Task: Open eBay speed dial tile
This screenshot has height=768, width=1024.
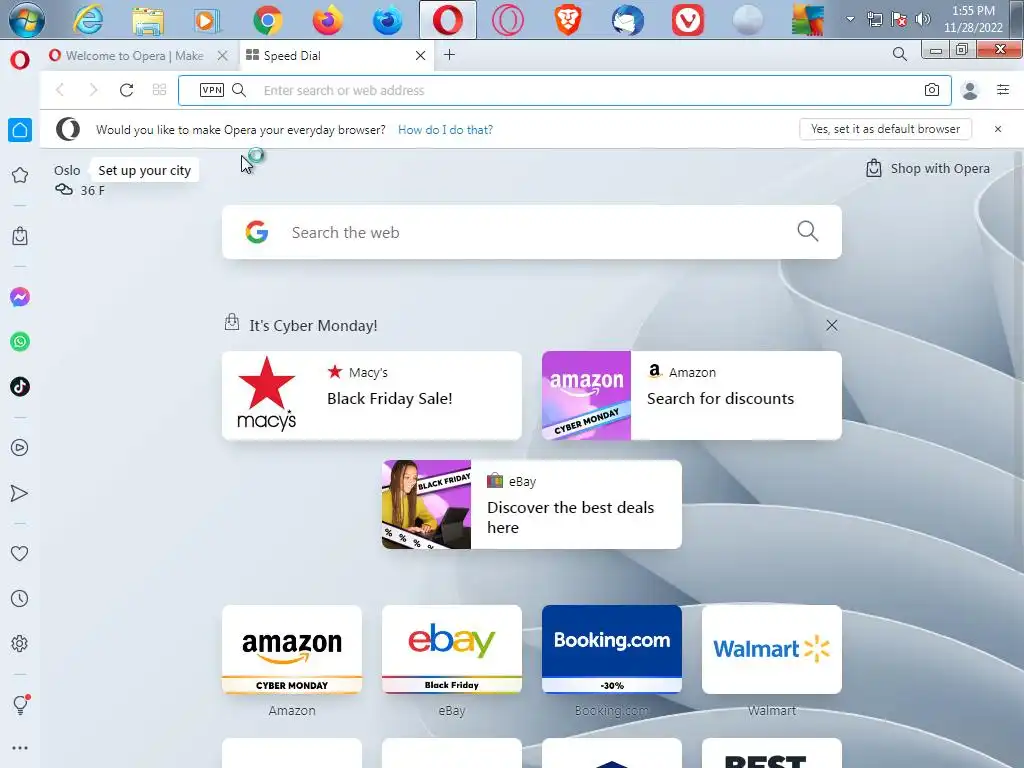Action: point(452,650)
